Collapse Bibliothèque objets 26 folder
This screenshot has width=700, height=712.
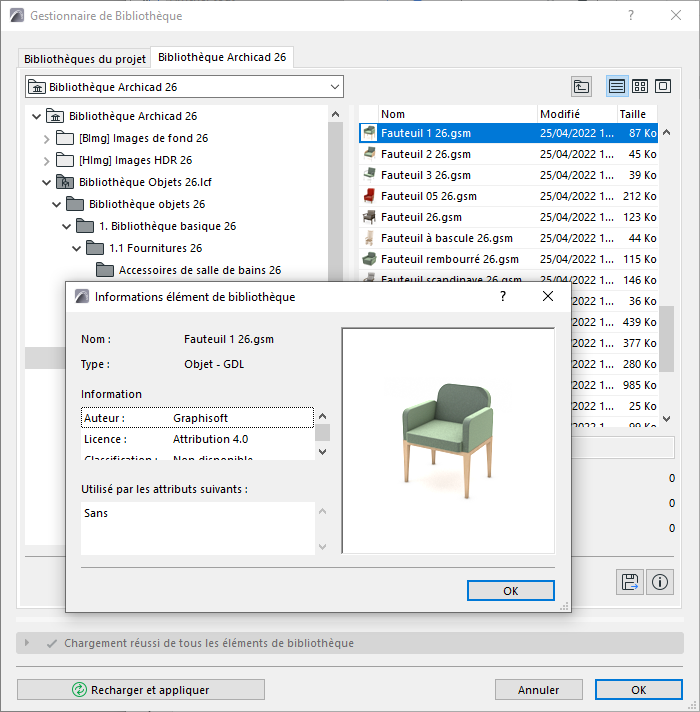point(56,204)
